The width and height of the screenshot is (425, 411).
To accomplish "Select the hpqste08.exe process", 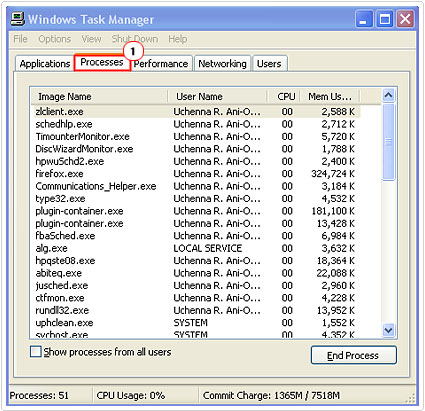I will click(x=196, y=261).
